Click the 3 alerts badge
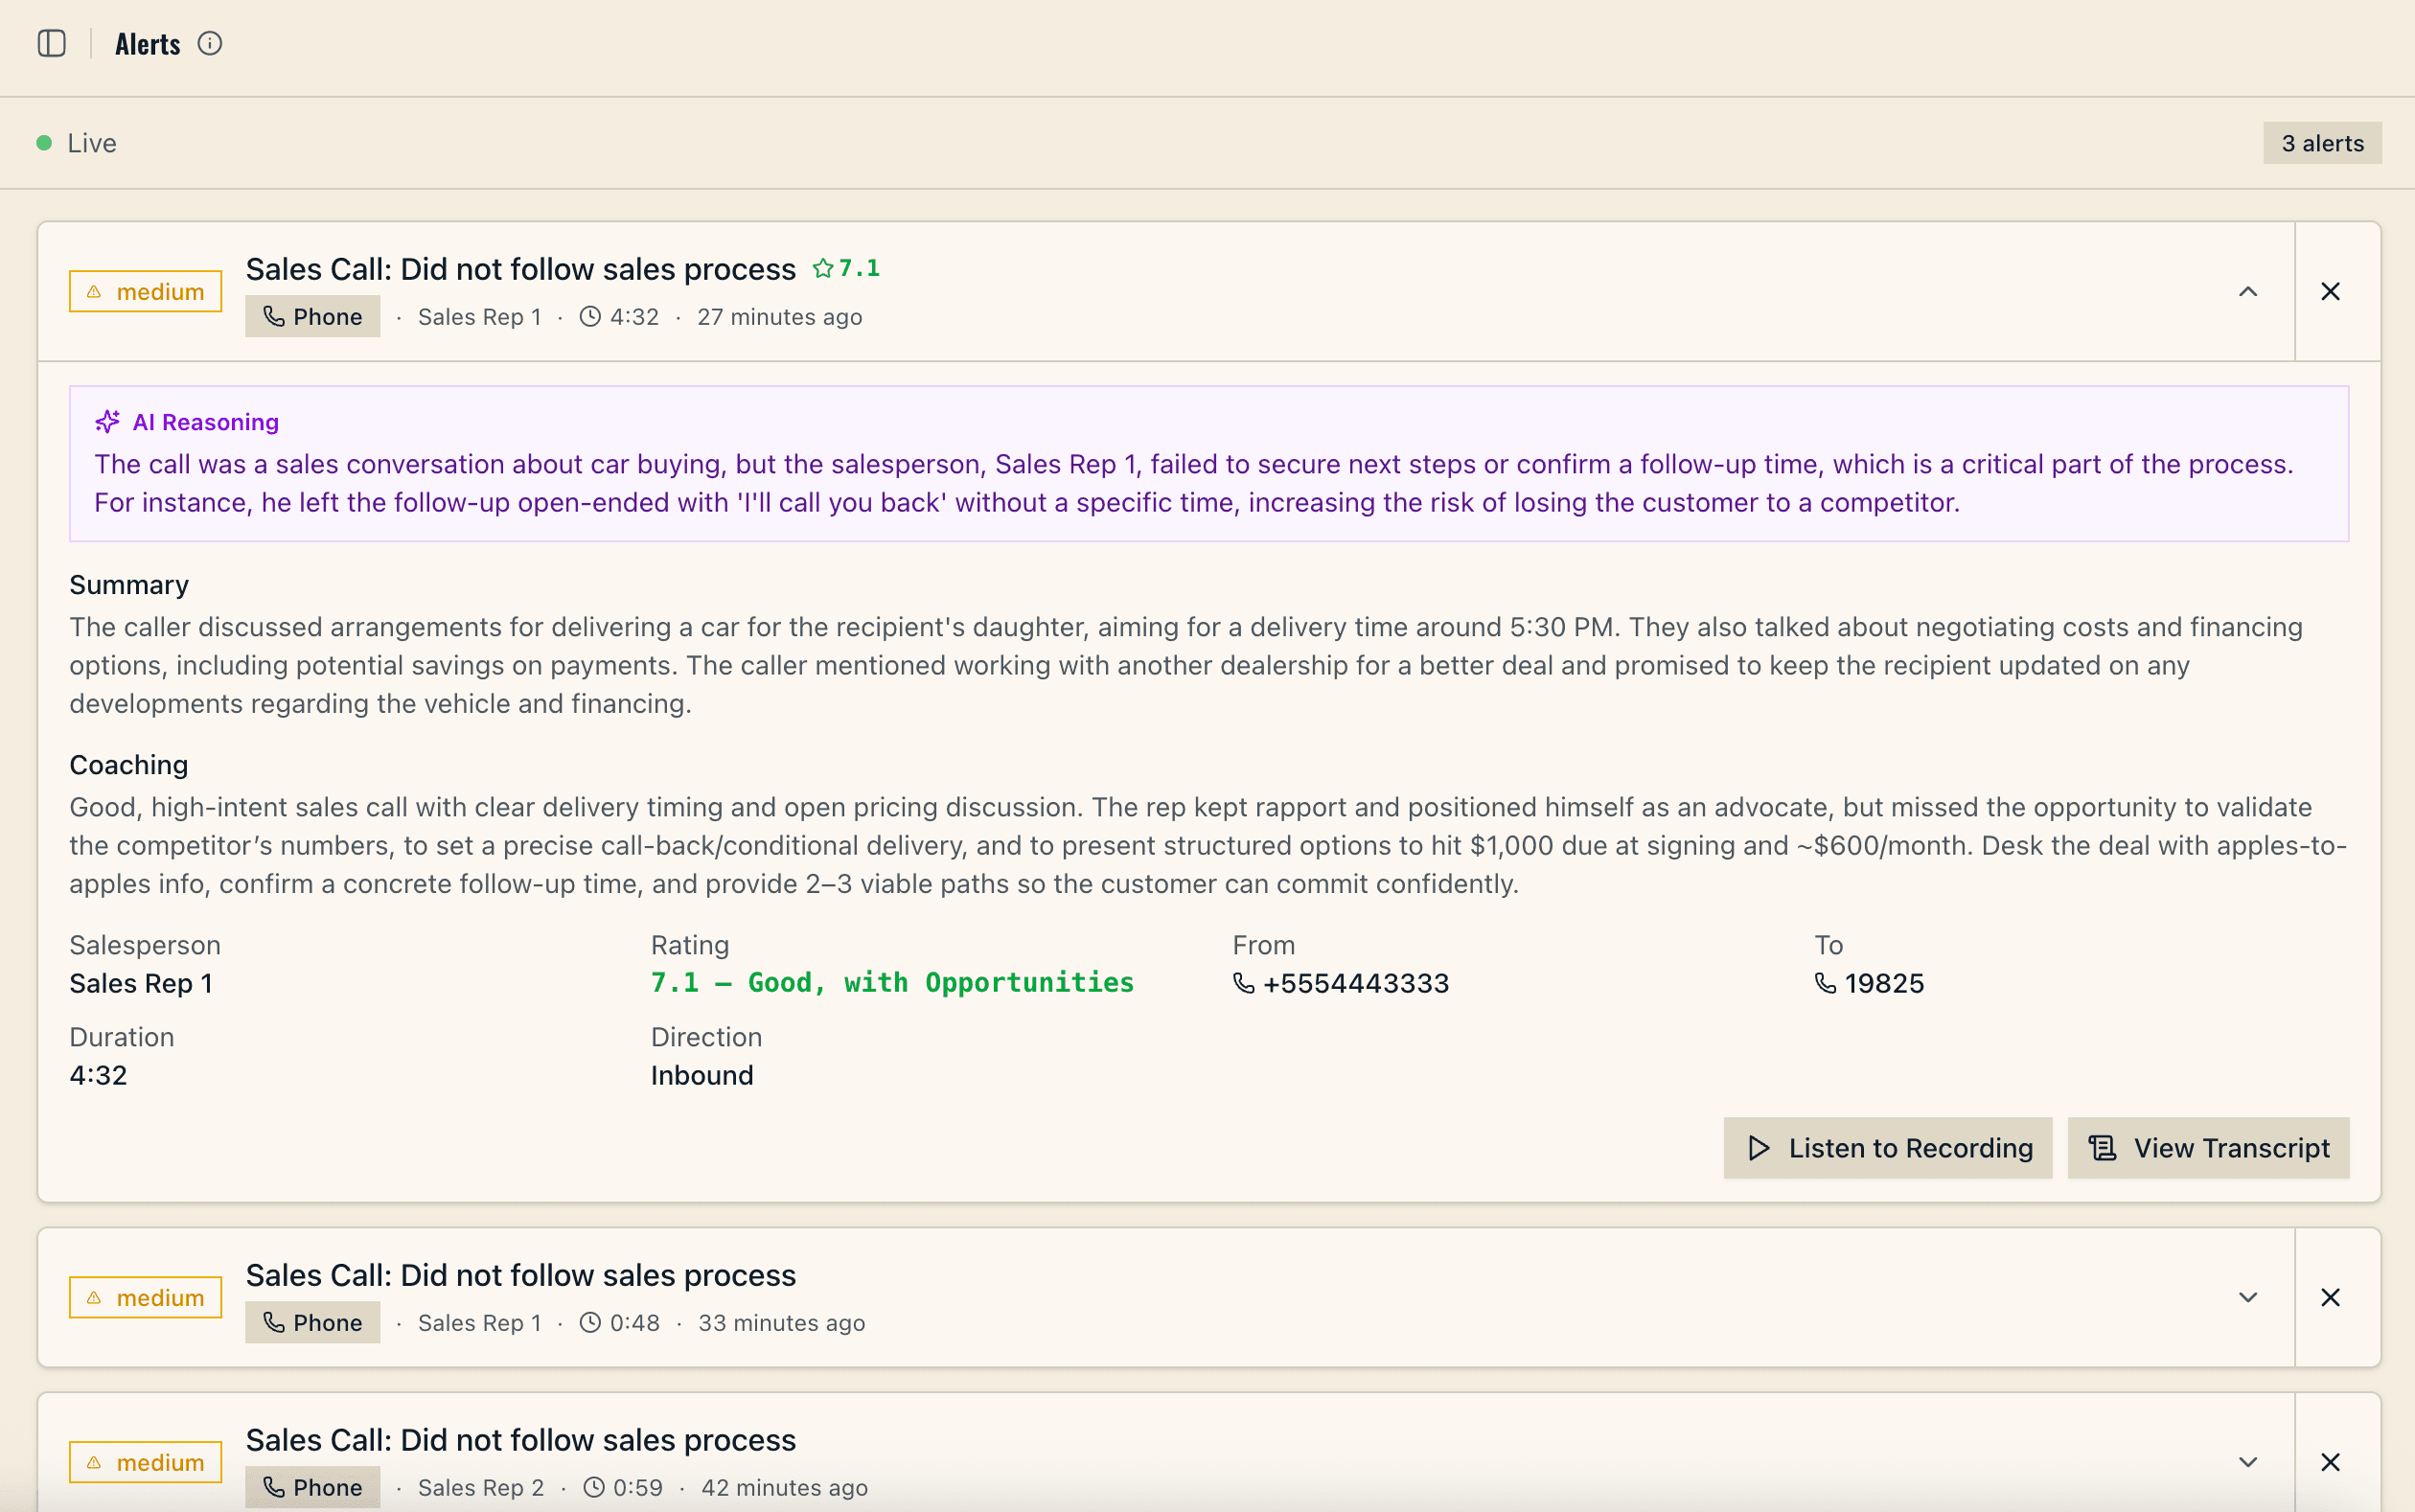 (2321, 143)
